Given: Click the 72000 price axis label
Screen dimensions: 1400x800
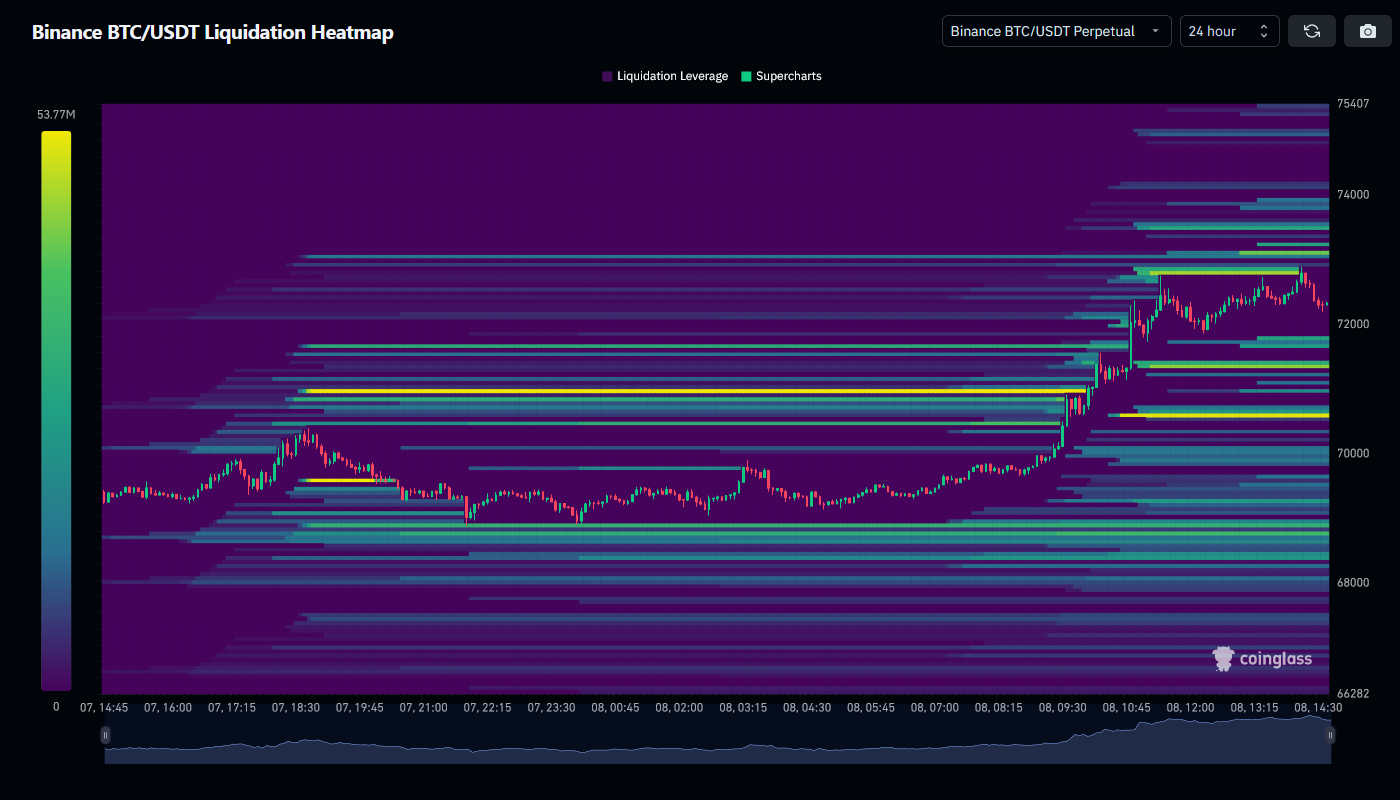Looking at the screenshot, I should (x=1353, y=324).
